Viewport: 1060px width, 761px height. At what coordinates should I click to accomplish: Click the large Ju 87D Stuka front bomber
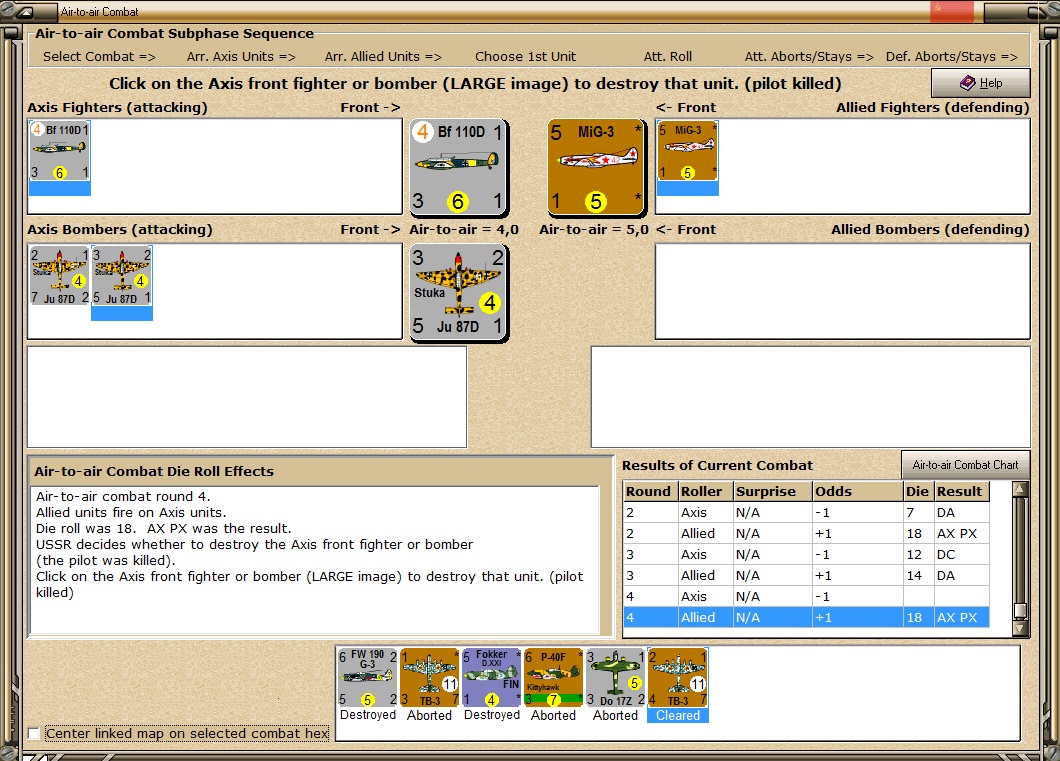click(459, 293)
